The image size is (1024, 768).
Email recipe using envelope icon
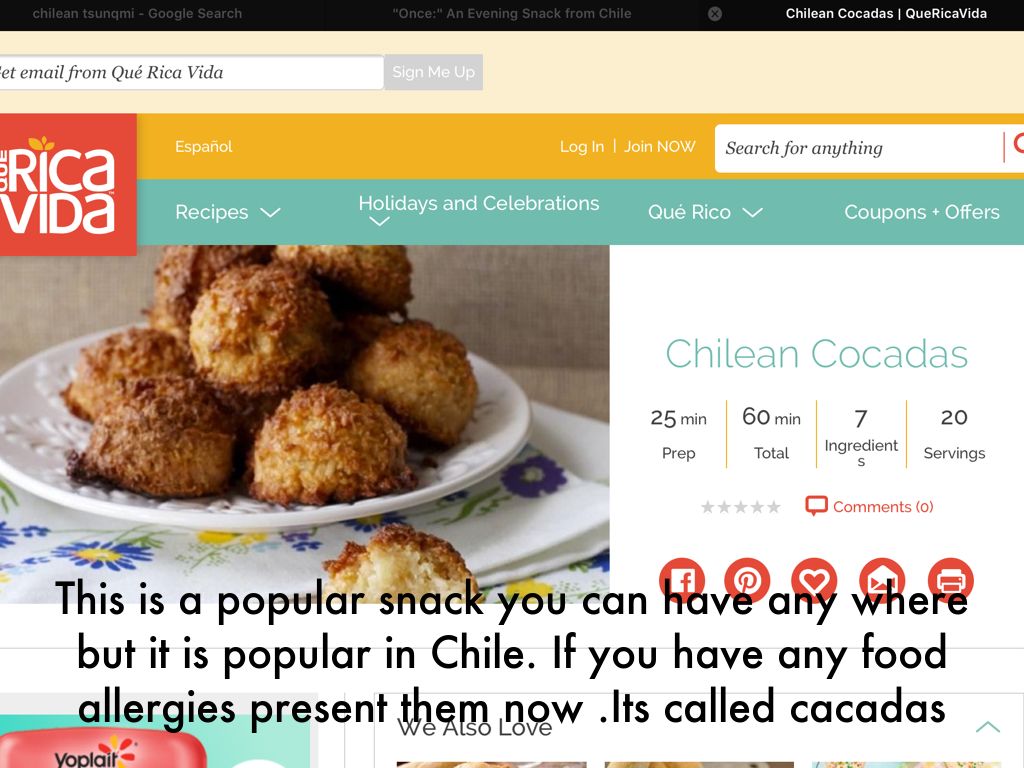882,580
